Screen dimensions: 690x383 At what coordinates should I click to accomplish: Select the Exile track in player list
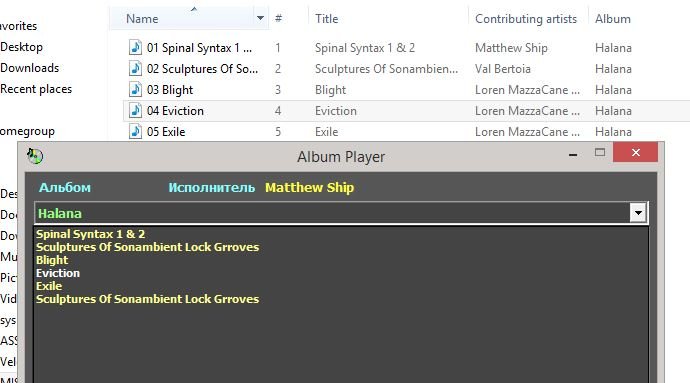(49, 286)
